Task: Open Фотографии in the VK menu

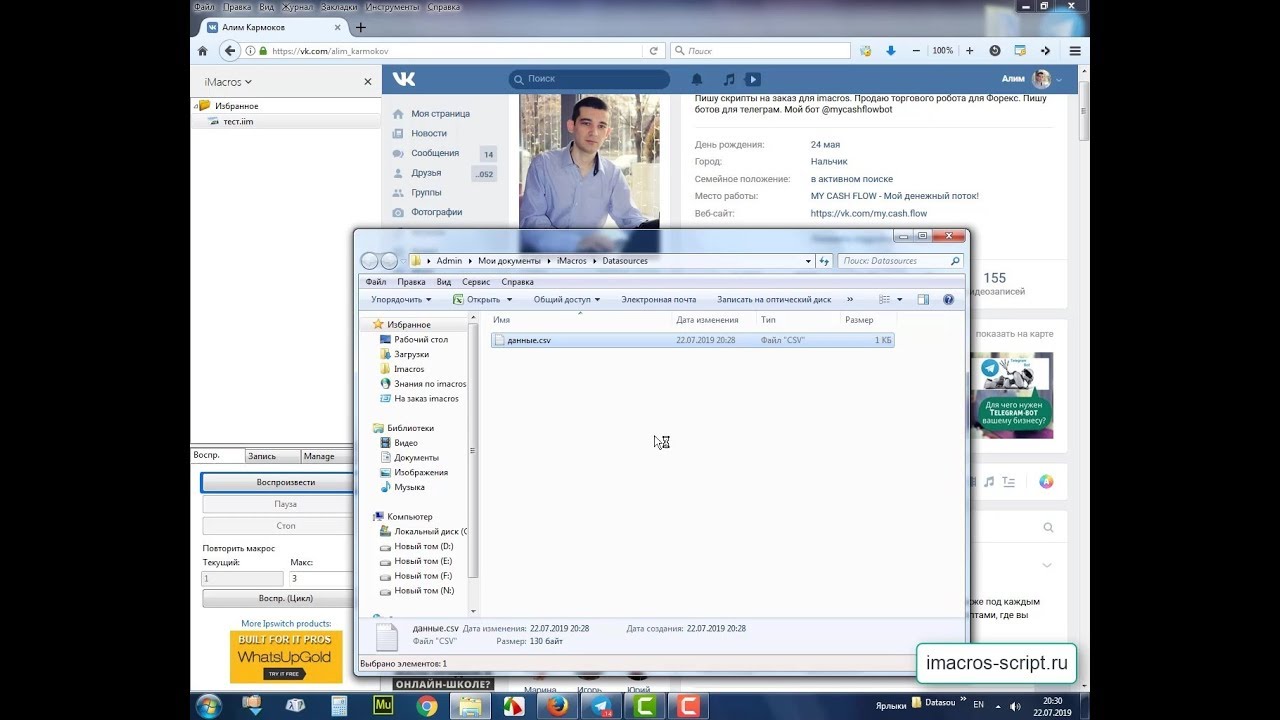Action: click(437, 212)
